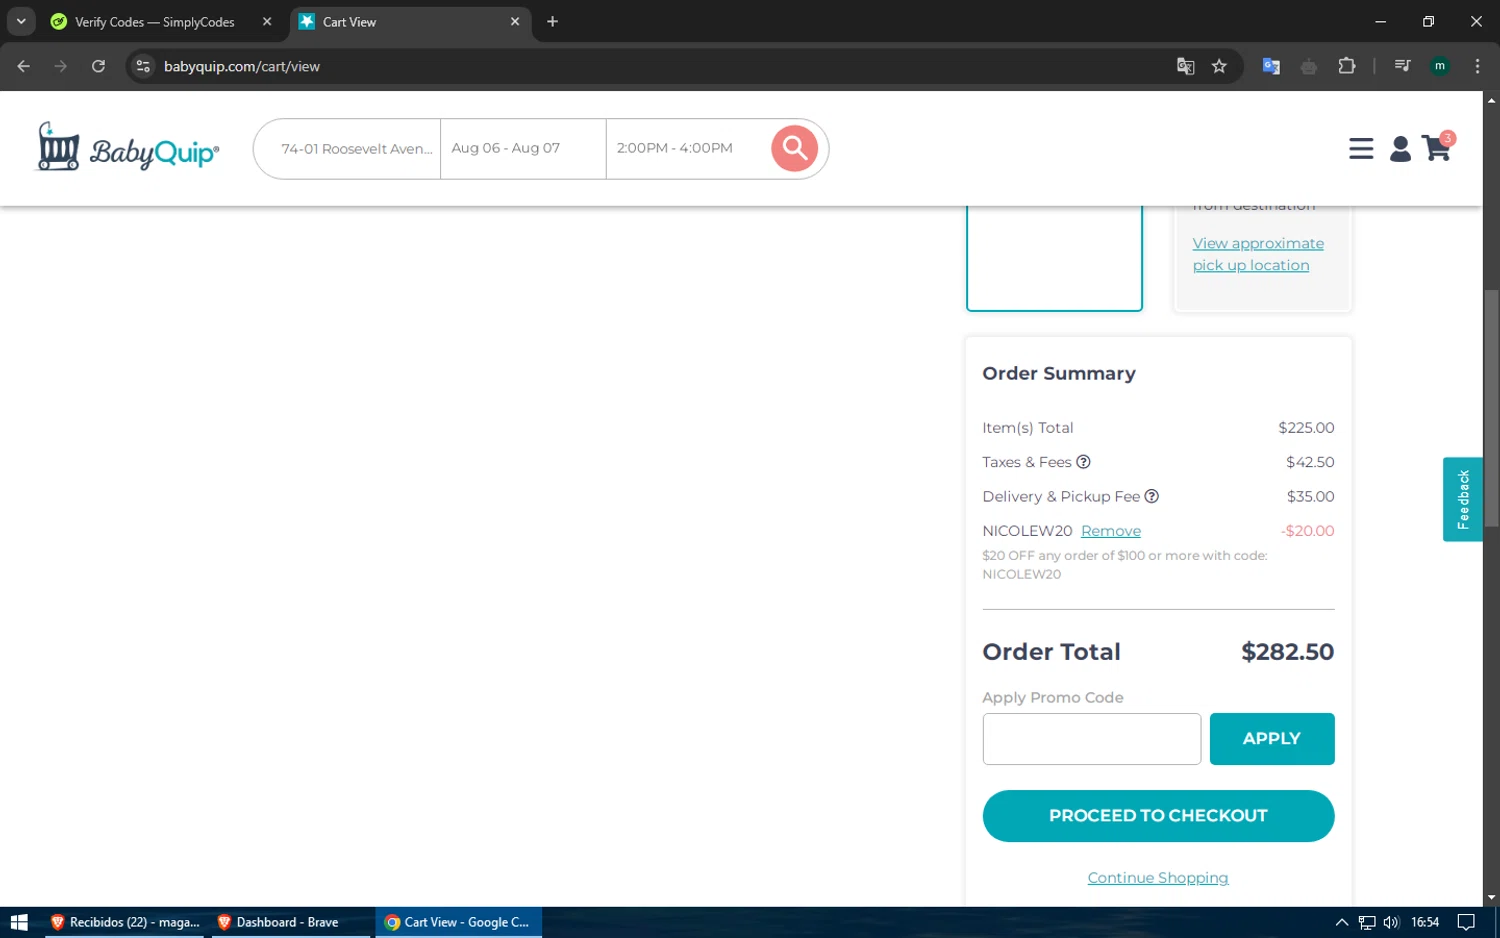Screen dimensions: 1500x938
Task: Open the Windows Start menu
Action: pyautogui.click(x=19, y=922)
